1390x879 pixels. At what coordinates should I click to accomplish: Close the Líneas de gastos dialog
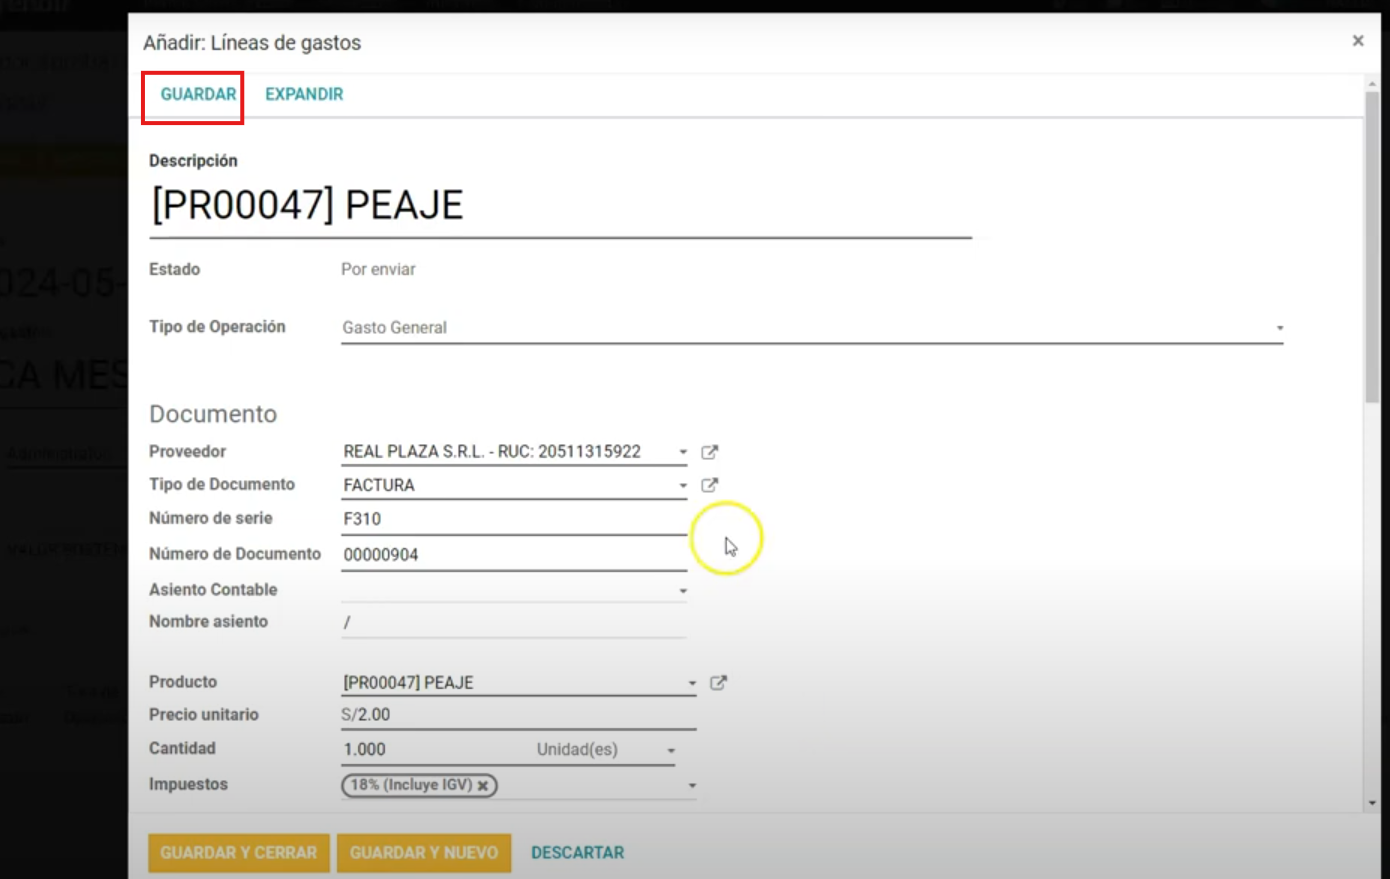coord(1358,40)
